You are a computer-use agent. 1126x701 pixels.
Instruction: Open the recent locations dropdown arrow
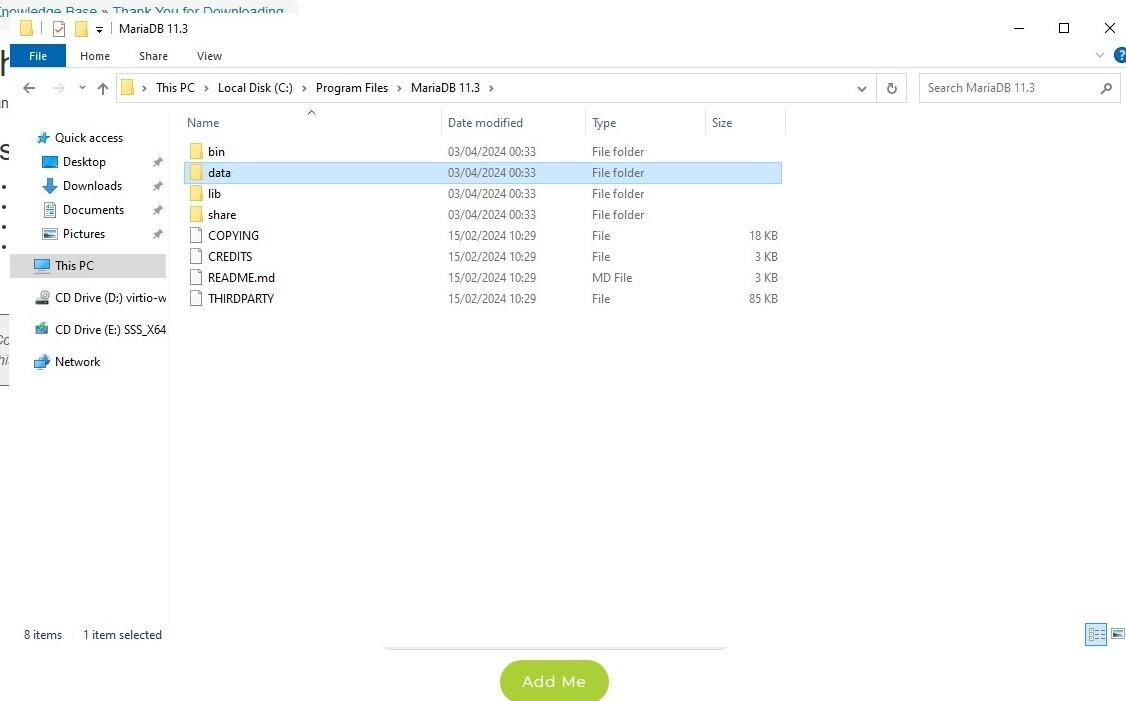point(82,88)
